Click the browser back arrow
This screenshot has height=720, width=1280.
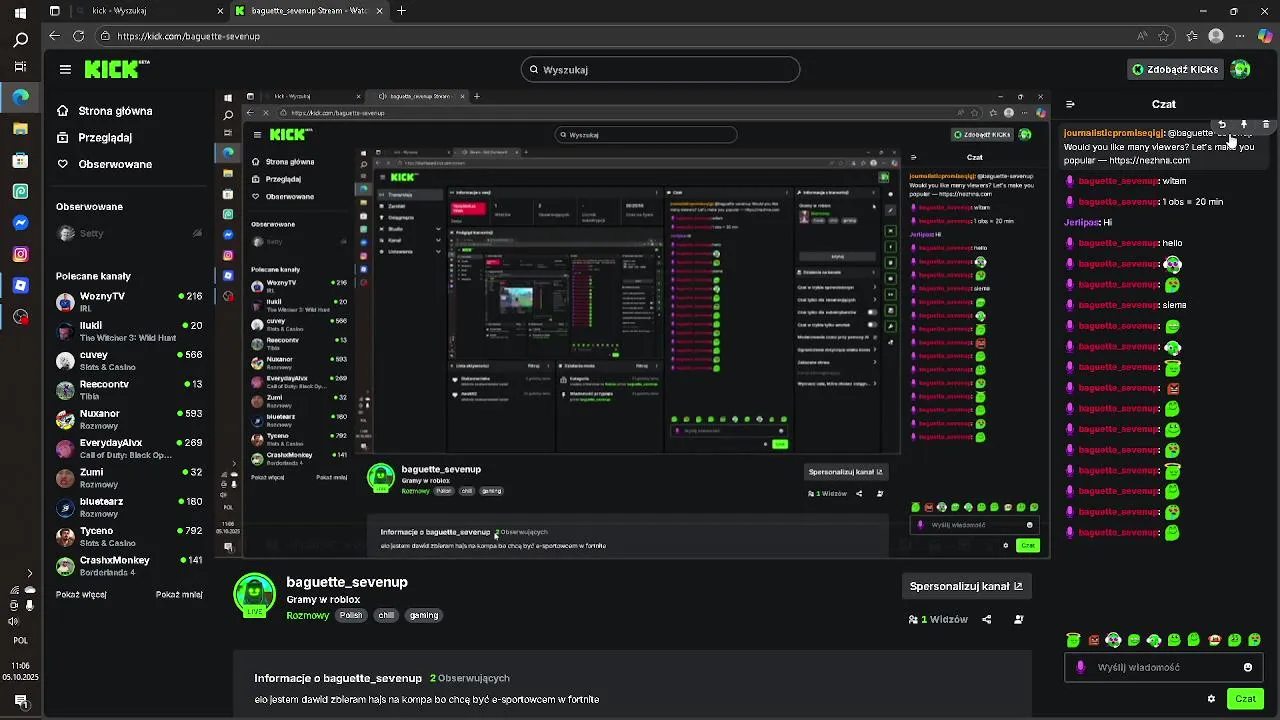(x=53, y=36)
